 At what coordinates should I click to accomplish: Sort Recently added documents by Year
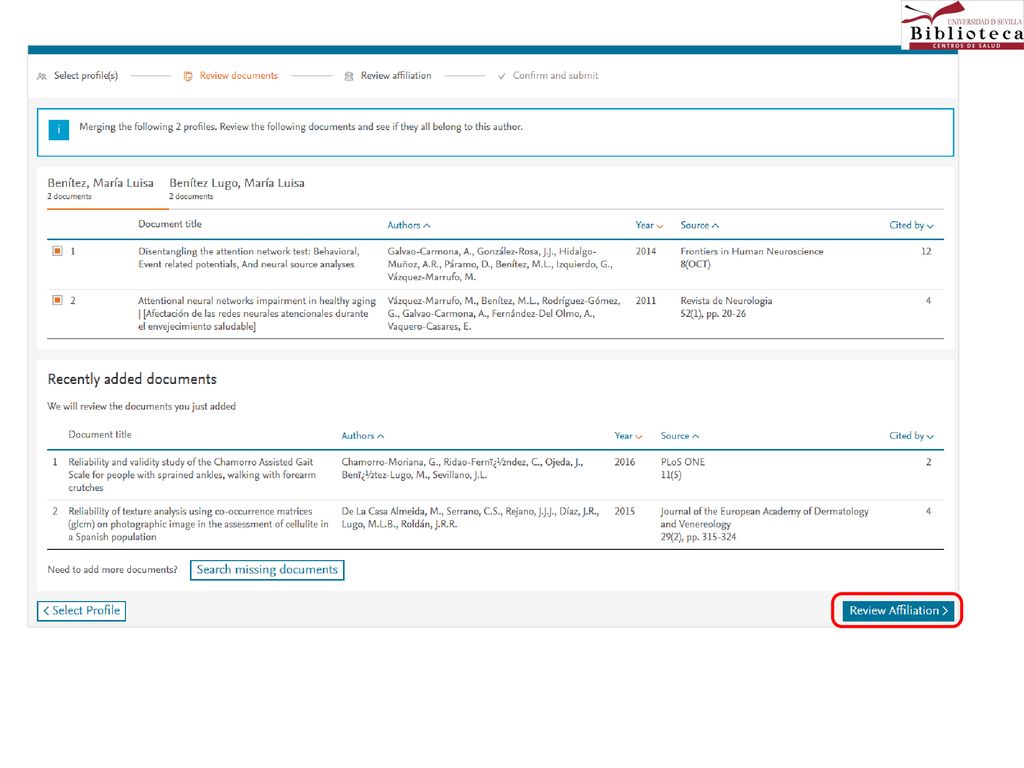pos(628,436)
